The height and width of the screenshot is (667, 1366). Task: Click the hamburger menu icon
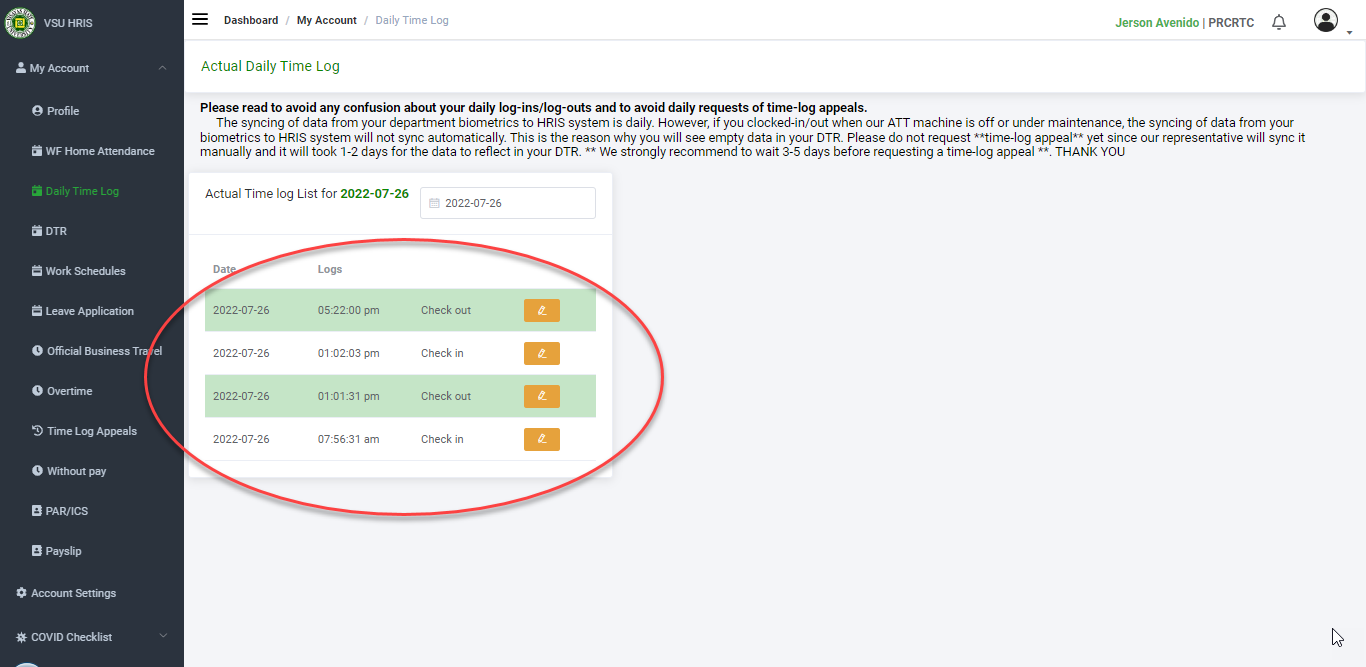click(x=200, y=20)
